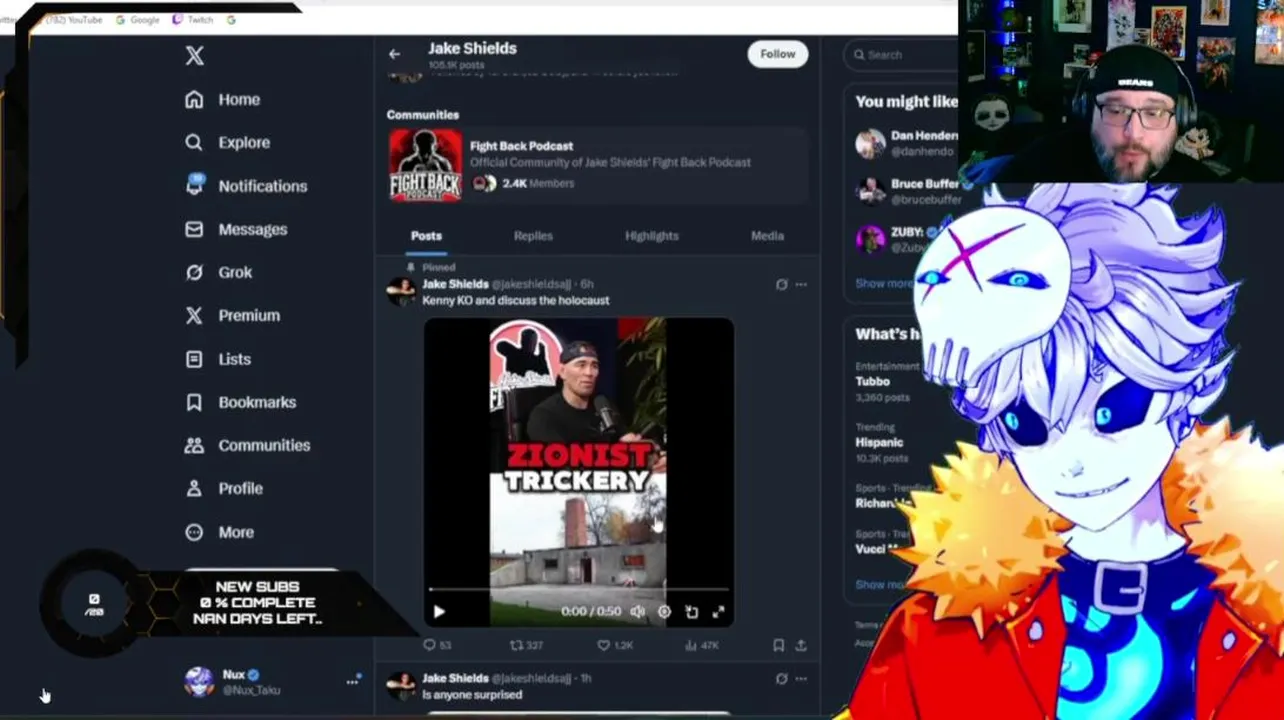Switch to the Replies tab

point(533,236)
